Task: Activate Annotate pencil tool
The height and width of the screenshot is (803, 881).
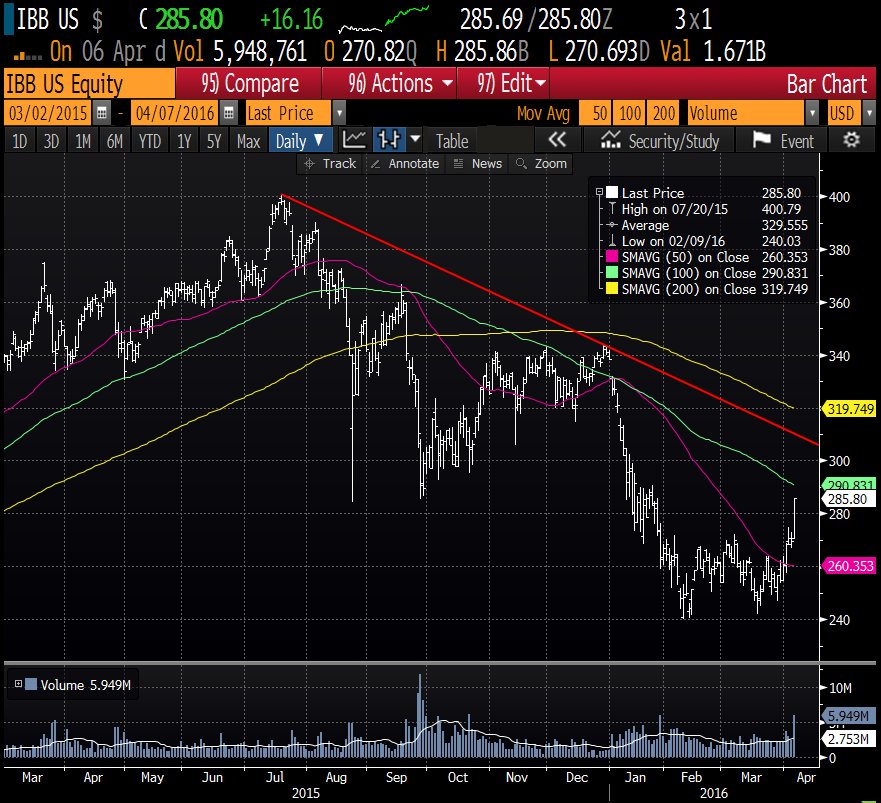Action: 405,164
